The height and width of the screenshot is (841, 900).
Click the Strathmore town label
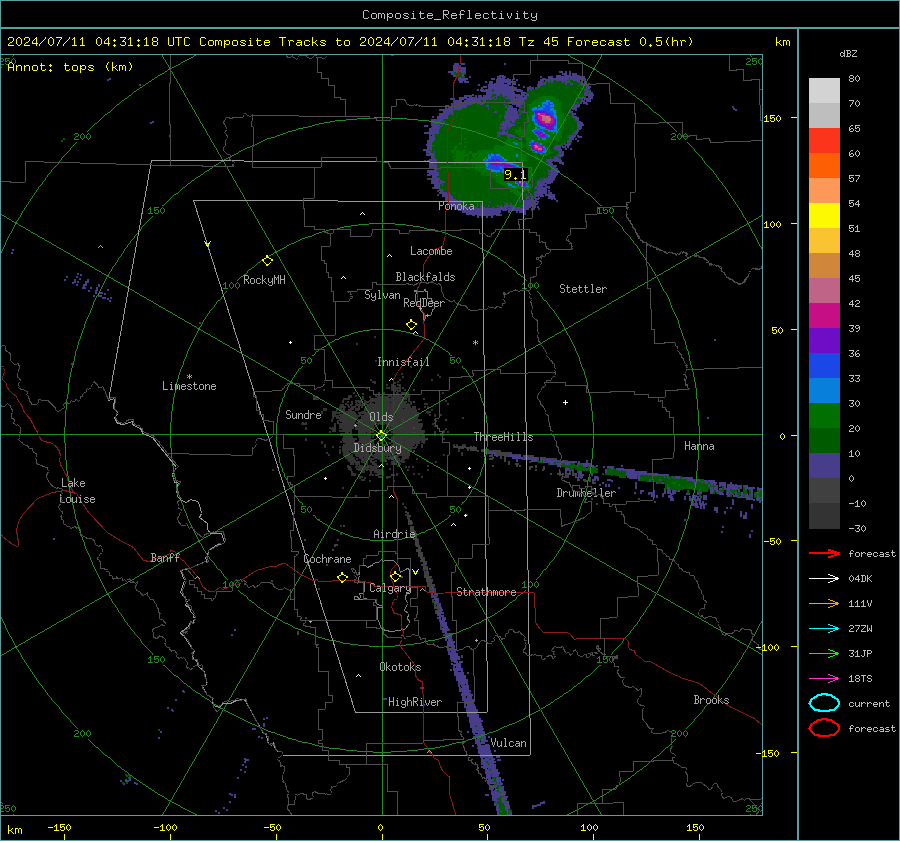click(486, 592)
